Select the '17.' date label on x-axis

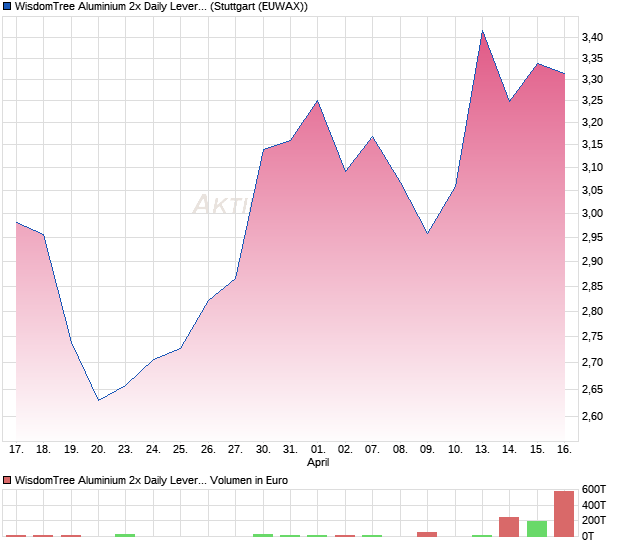pos(16,450)
